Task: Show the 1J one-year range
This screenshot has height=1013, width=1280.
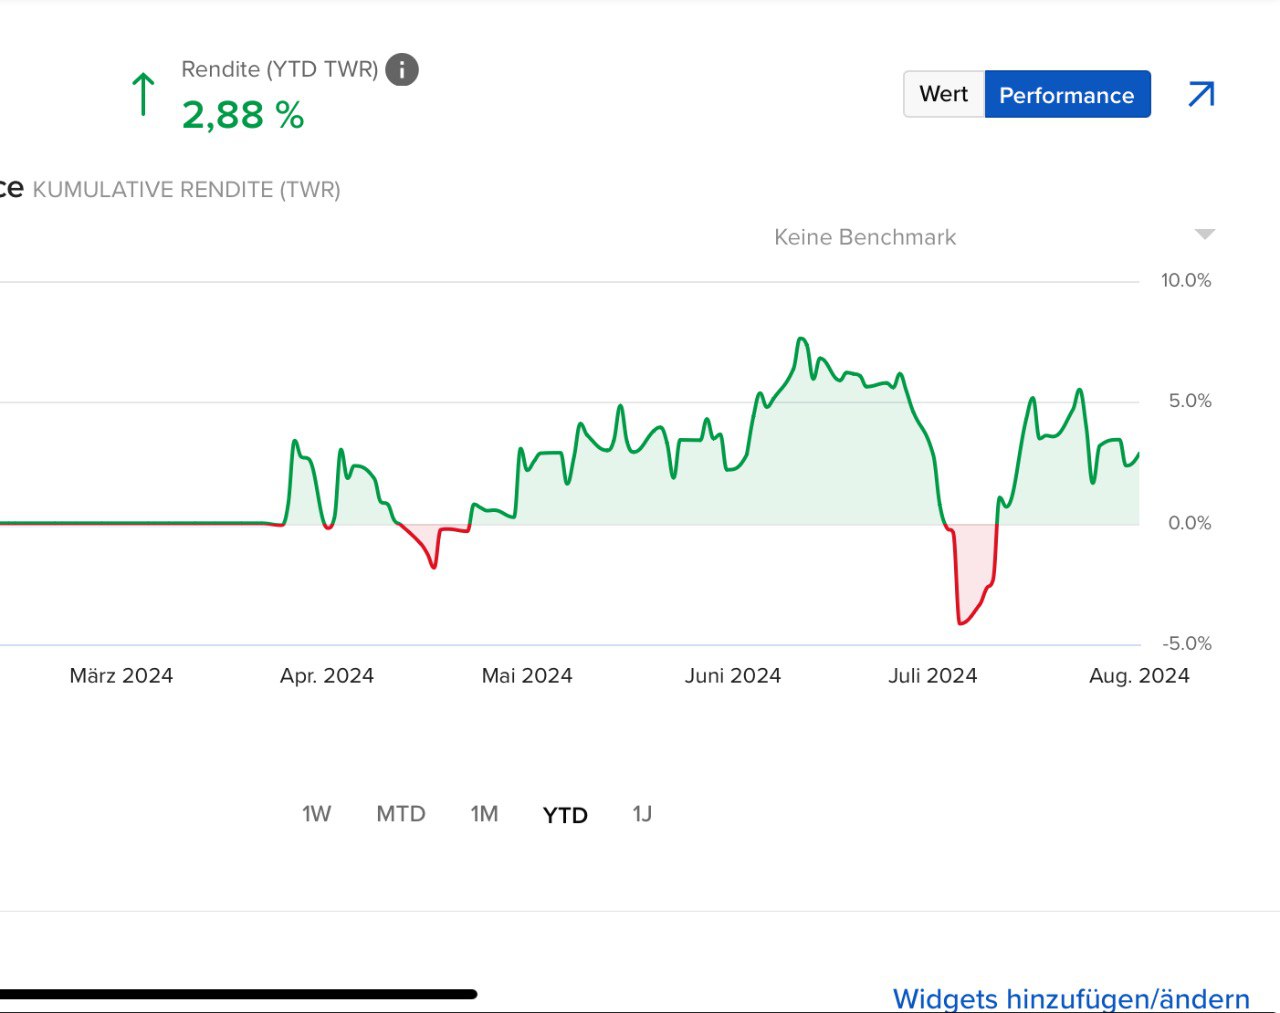Action: (642, 814)
